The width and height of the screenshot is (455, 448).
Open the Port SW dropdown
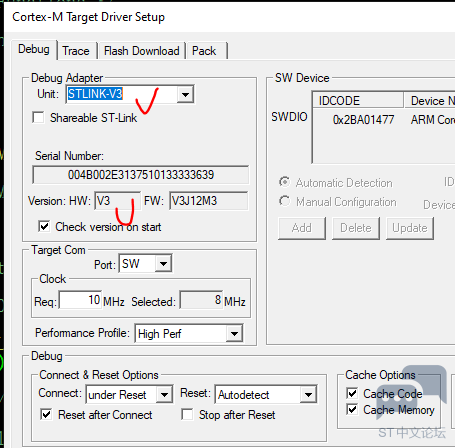[163, 264]
